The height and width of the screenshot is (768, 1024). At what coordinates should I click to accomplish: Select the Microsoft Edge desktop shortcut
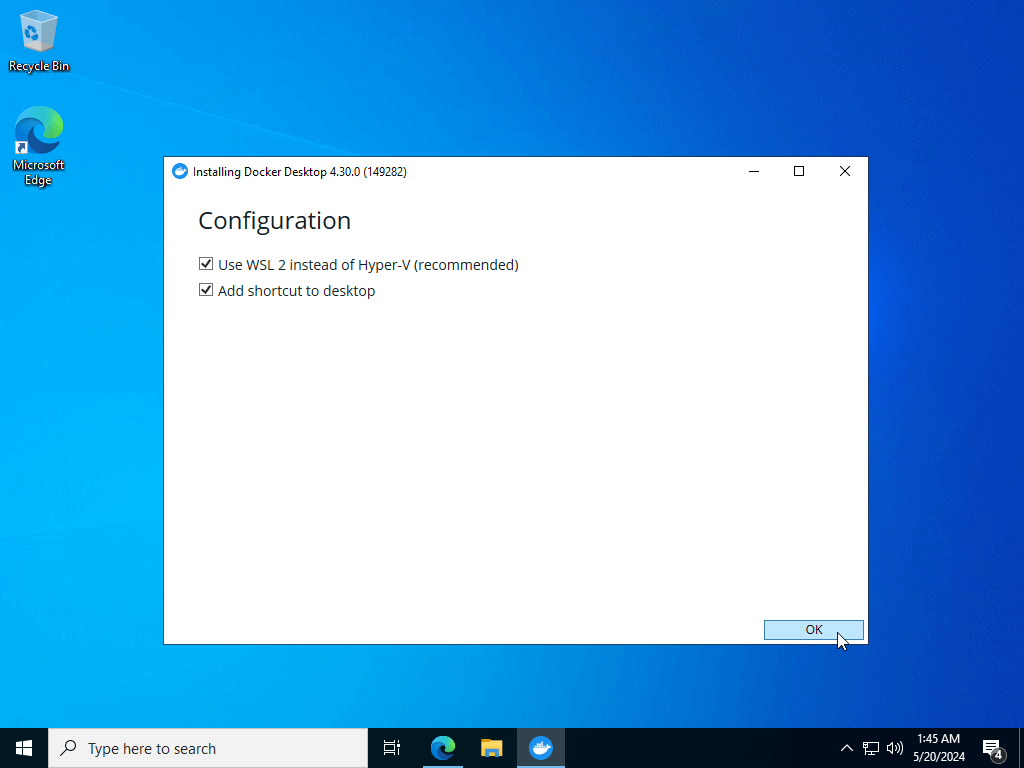[39, 146]
